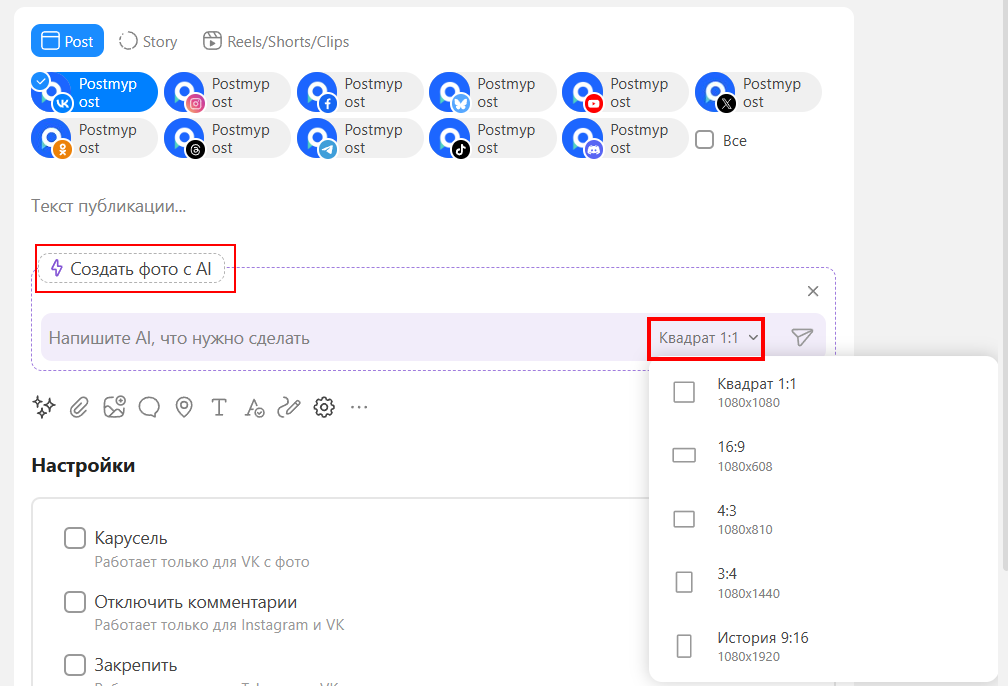This screenshot has width=1008, height=686.
Task: Enable the Карусель checkbox
Action: click(x=75, y=539)
